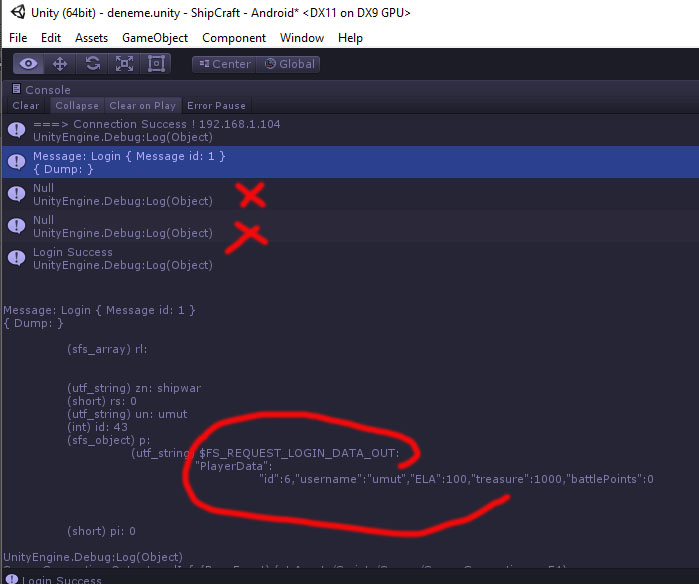Click info icon beside Login Success log
The image size is (699, 585).
click(16, 258)
